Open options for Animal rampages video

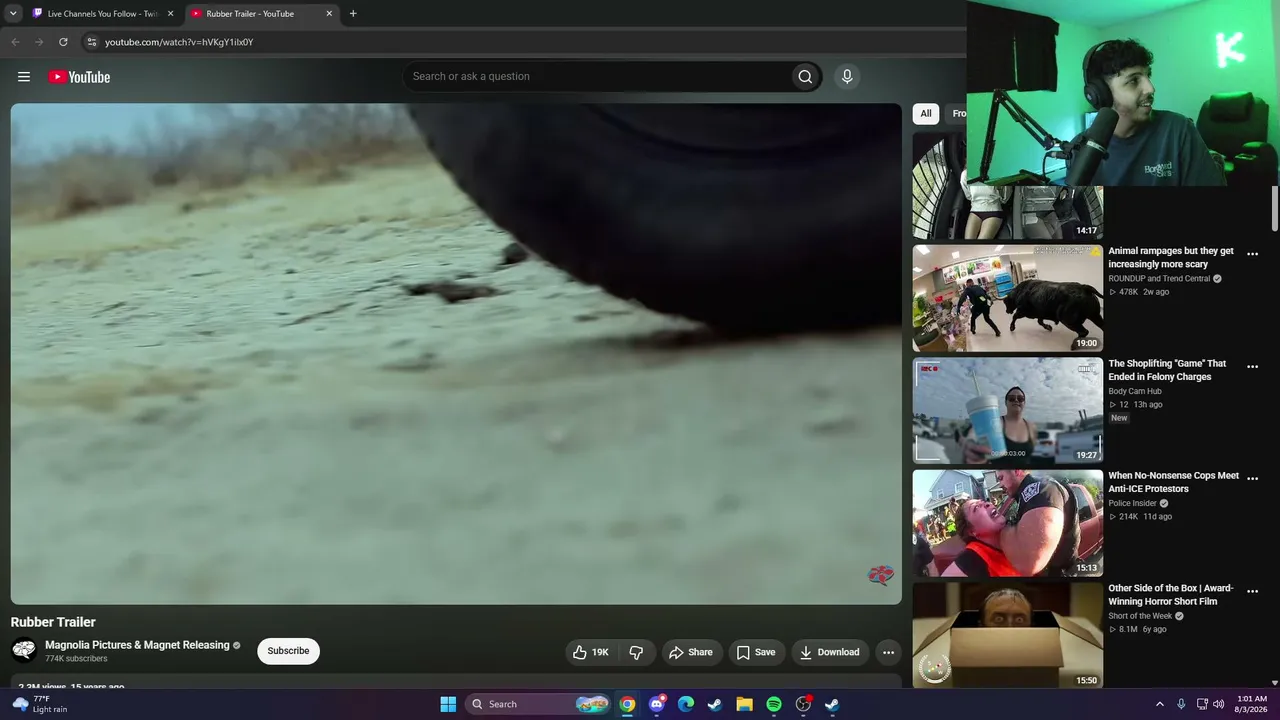coord(1252,254)
